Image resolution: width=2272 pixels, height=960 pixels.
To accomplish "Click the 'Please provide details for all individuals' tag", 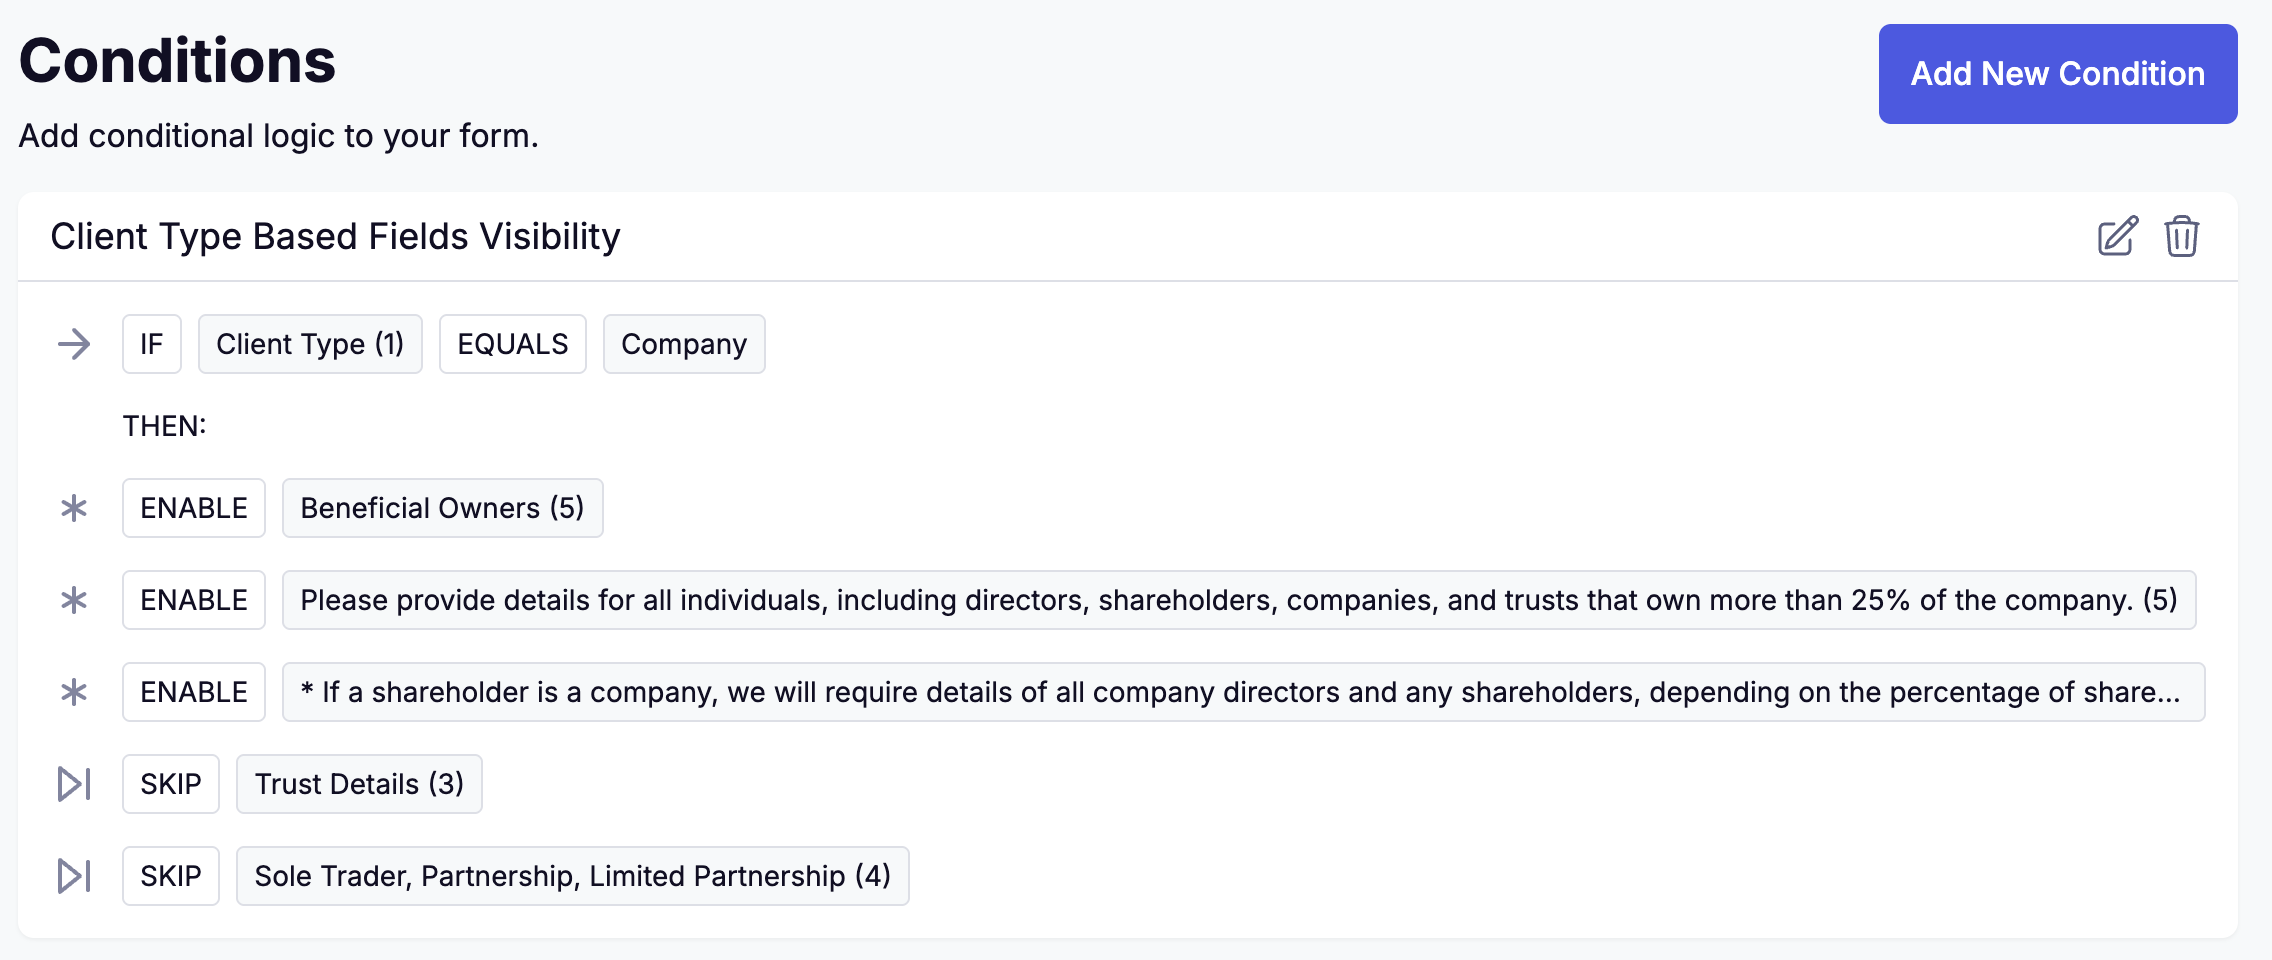I will point(1238,601).
